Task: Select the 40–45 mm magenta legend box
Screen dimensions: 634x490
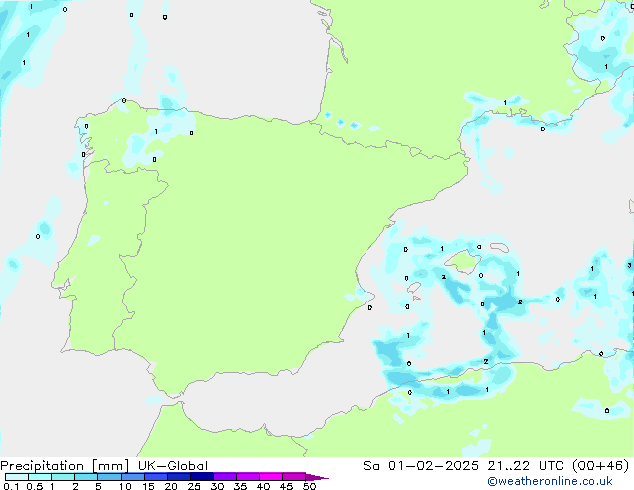Action: (x=271, y=477)
